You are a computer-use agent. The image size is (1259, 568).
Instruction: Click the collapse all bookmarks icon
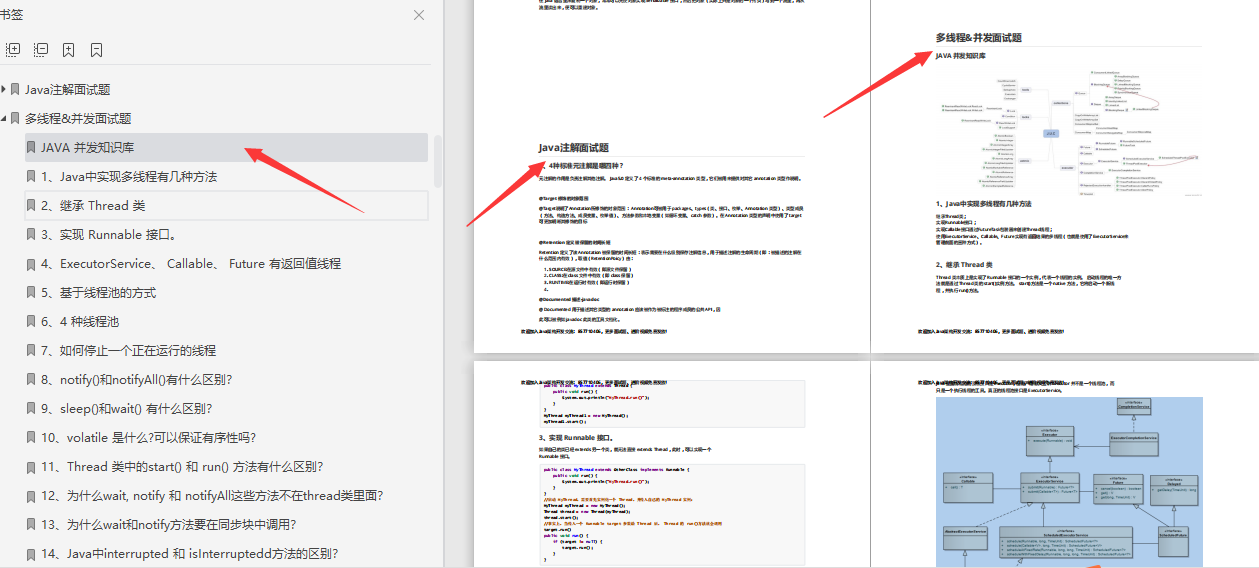(x=41, y=49)
